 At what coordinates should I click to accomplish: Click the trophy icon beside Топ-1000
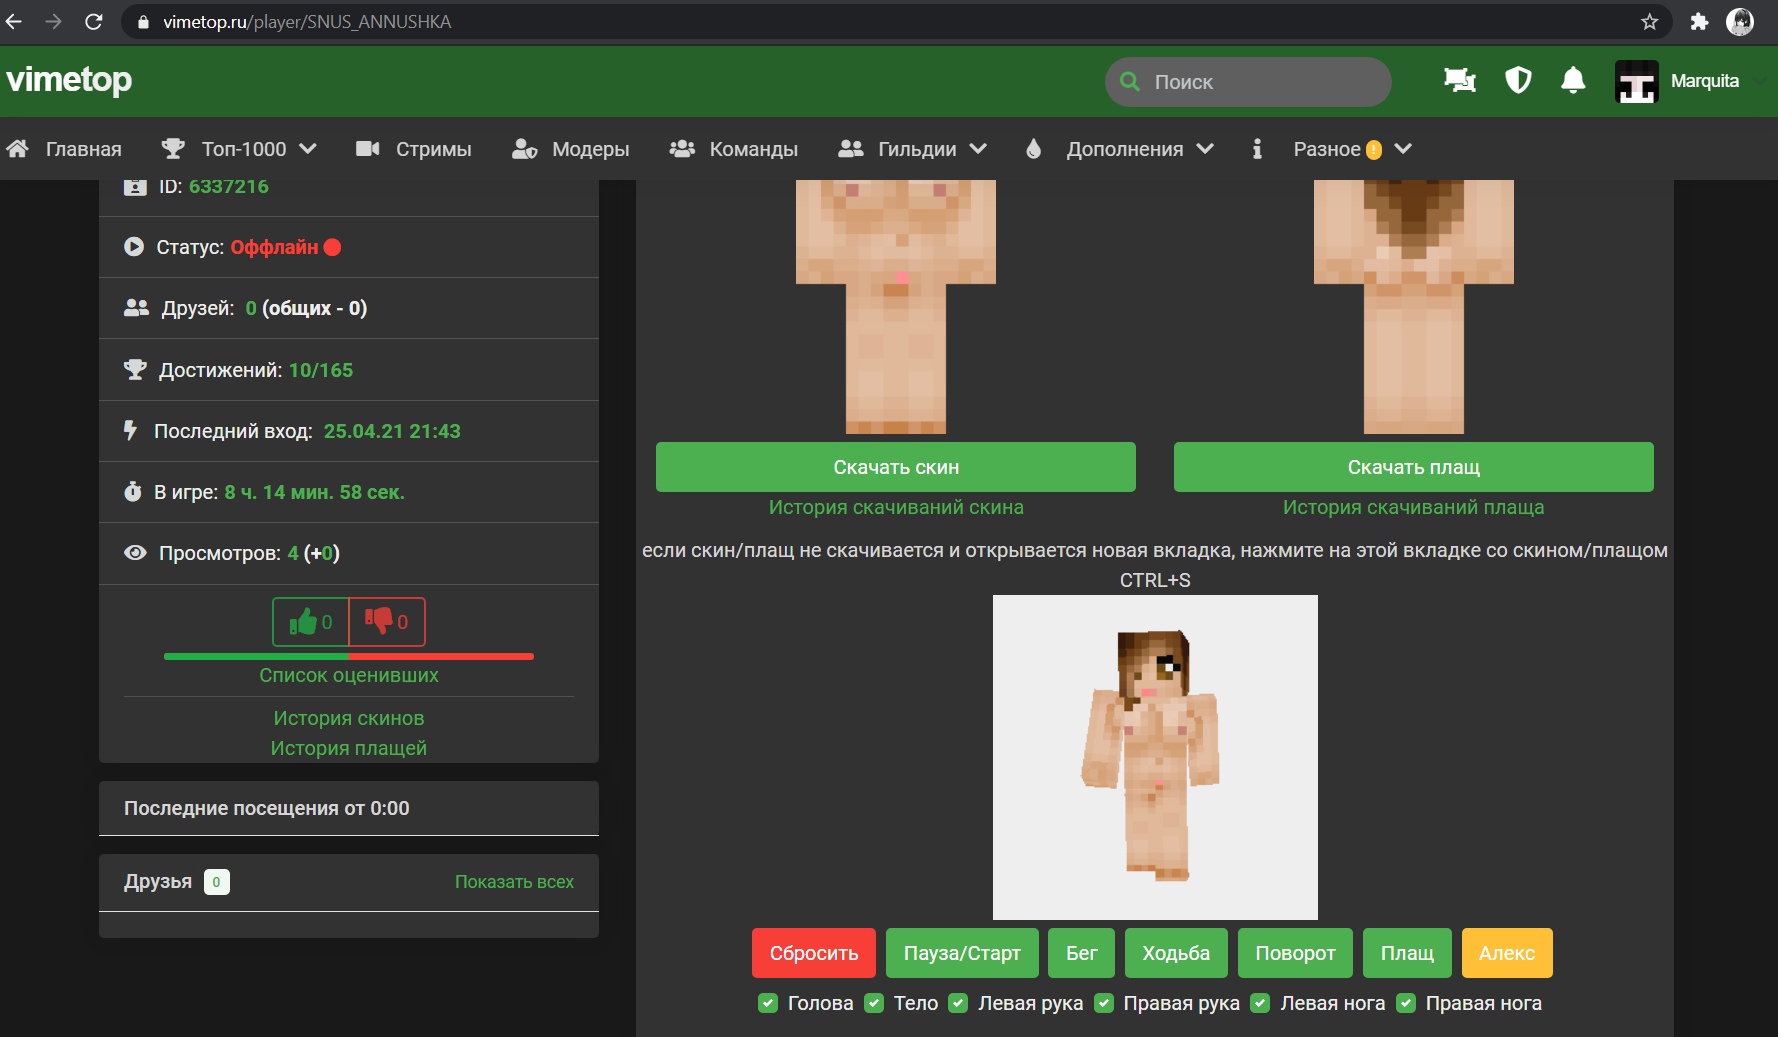point(173,149)
